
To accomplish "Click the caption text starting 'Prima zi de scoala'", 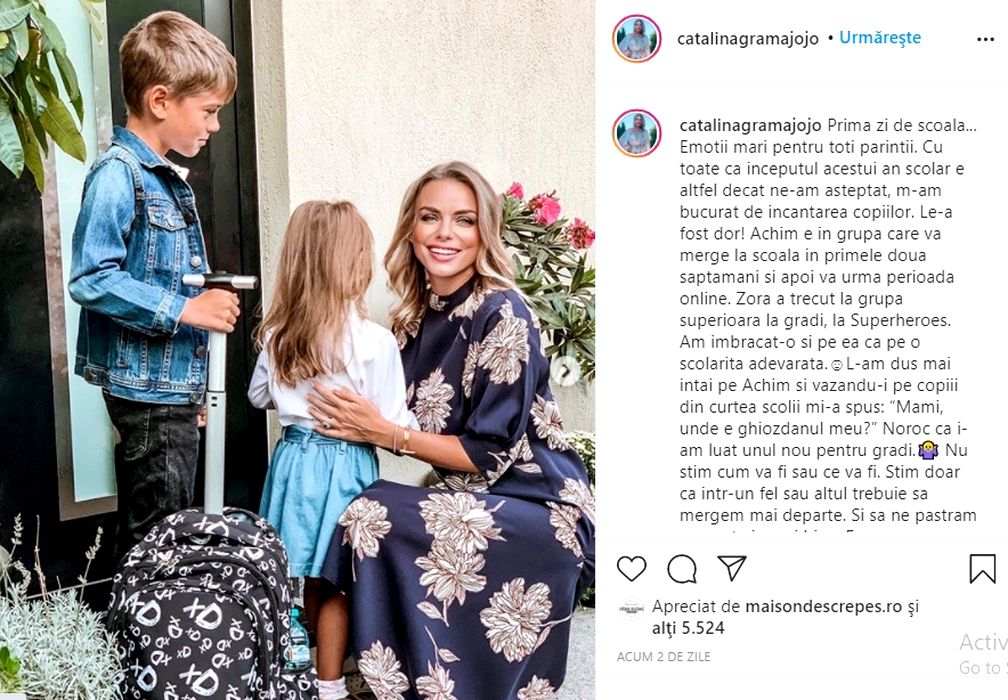I will click(x=828, y=319).
